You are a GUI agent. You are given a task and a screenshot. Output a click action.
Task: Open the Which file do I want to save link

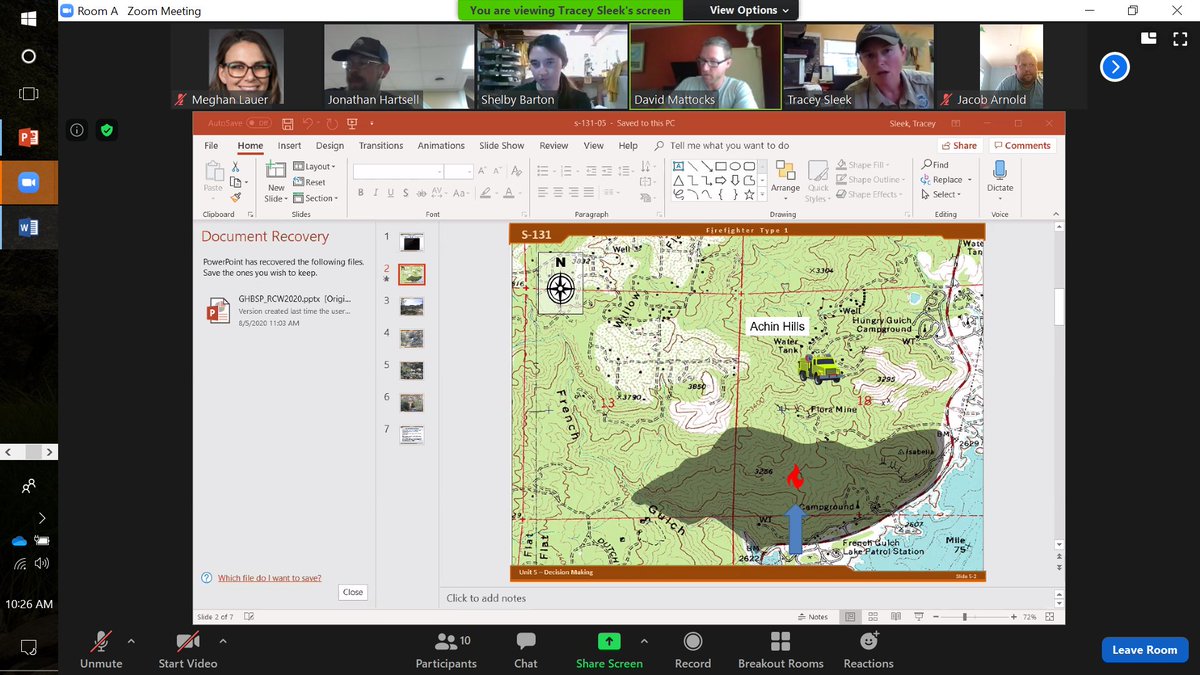tap(270, 578)
